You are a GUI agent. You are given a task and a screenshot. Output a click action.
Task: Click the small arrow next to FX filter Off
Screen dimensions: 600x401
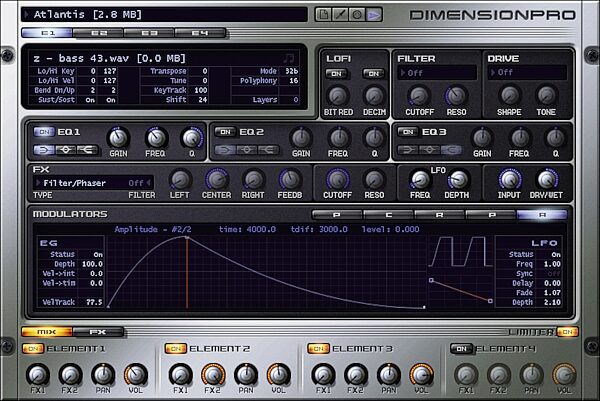point(149,183)
